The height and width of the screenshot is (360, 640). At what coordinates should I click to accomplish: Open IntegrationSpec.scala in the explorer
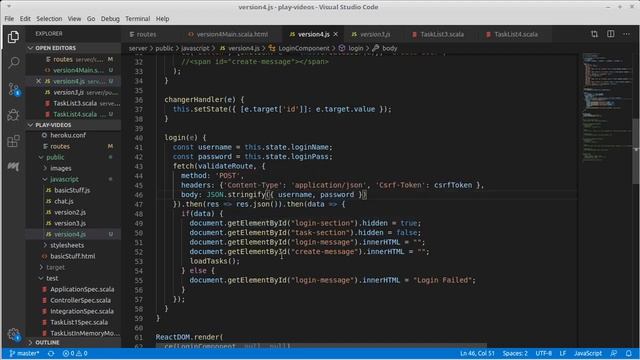pyautogui.click(x=82, y=311)
